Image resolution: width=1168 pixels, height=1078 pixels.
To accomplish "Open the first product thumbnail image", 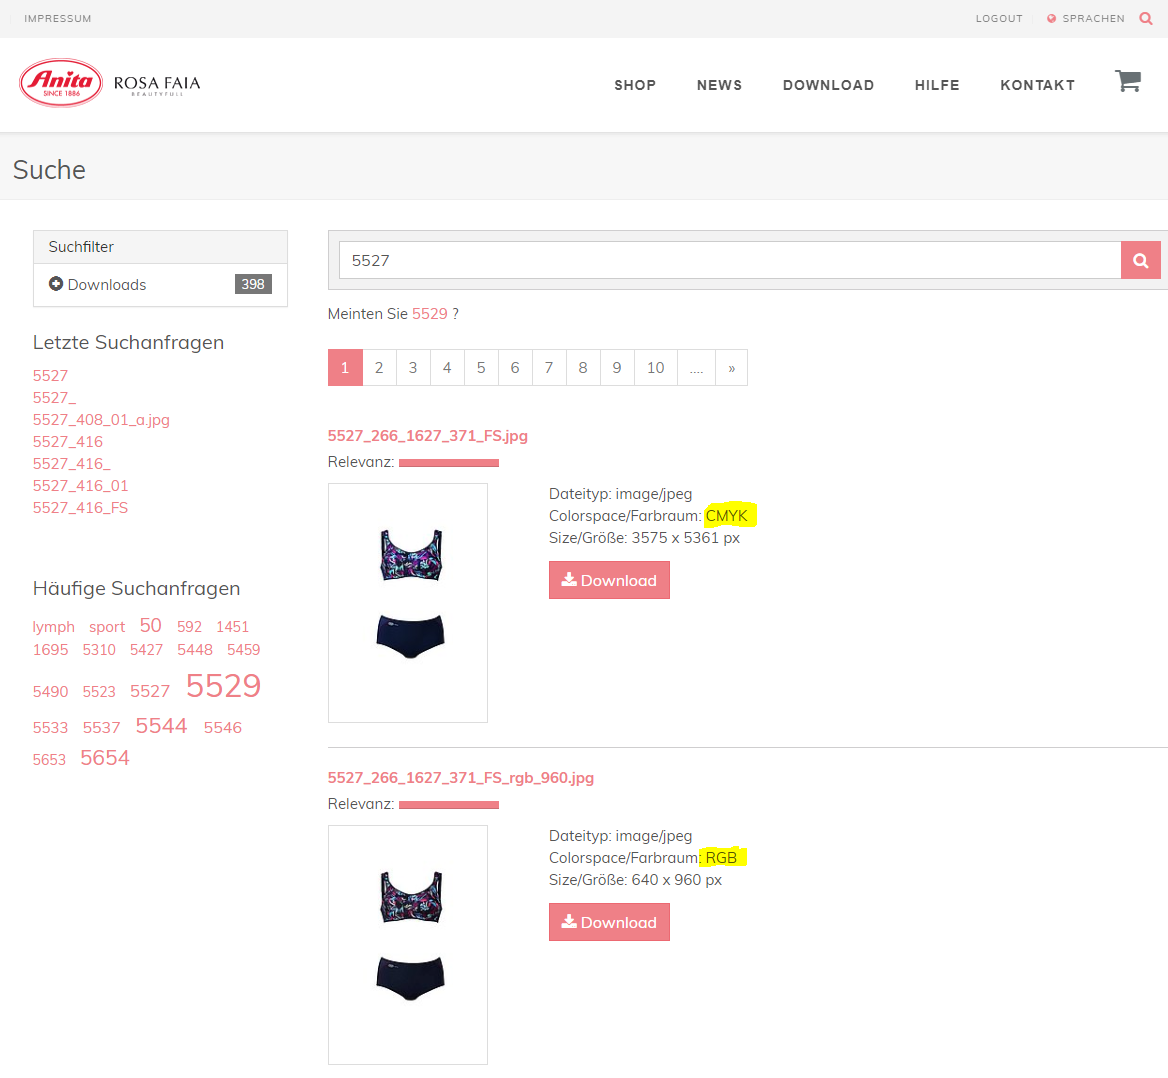I will tap(408, 602).
